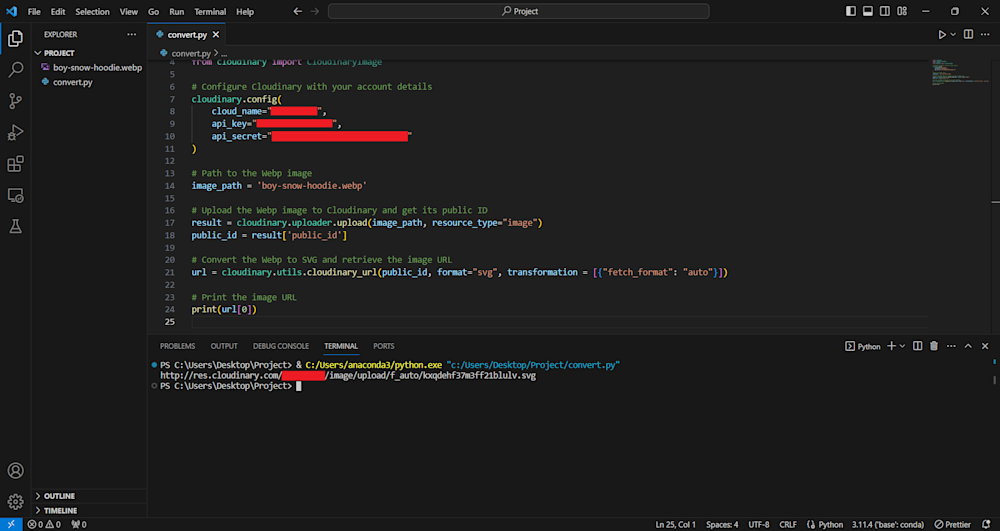Click the Accounts icon

[x=15, y=470]
